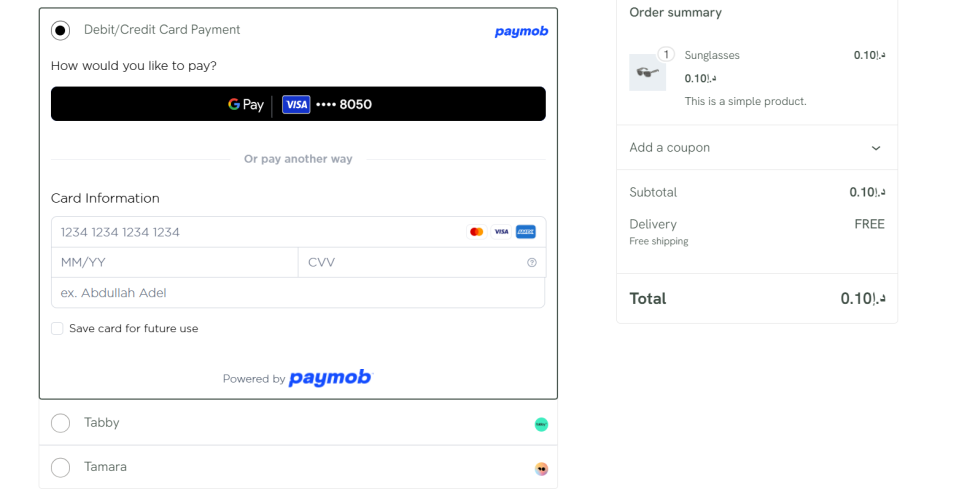The width and height of the screenshot is (978, 501).
Task: Click the Powered by paymob logo
Action: [x=329, y=378]
